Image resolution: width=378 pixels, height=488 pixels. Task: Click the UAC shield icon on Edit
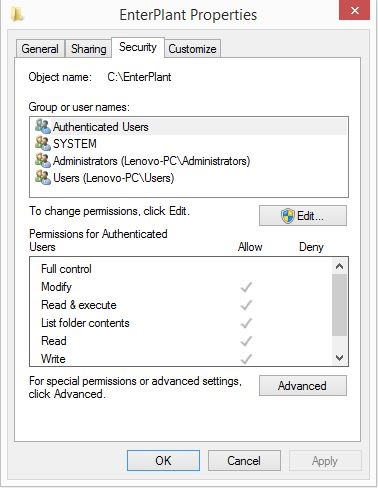click(x=287, y=216)
